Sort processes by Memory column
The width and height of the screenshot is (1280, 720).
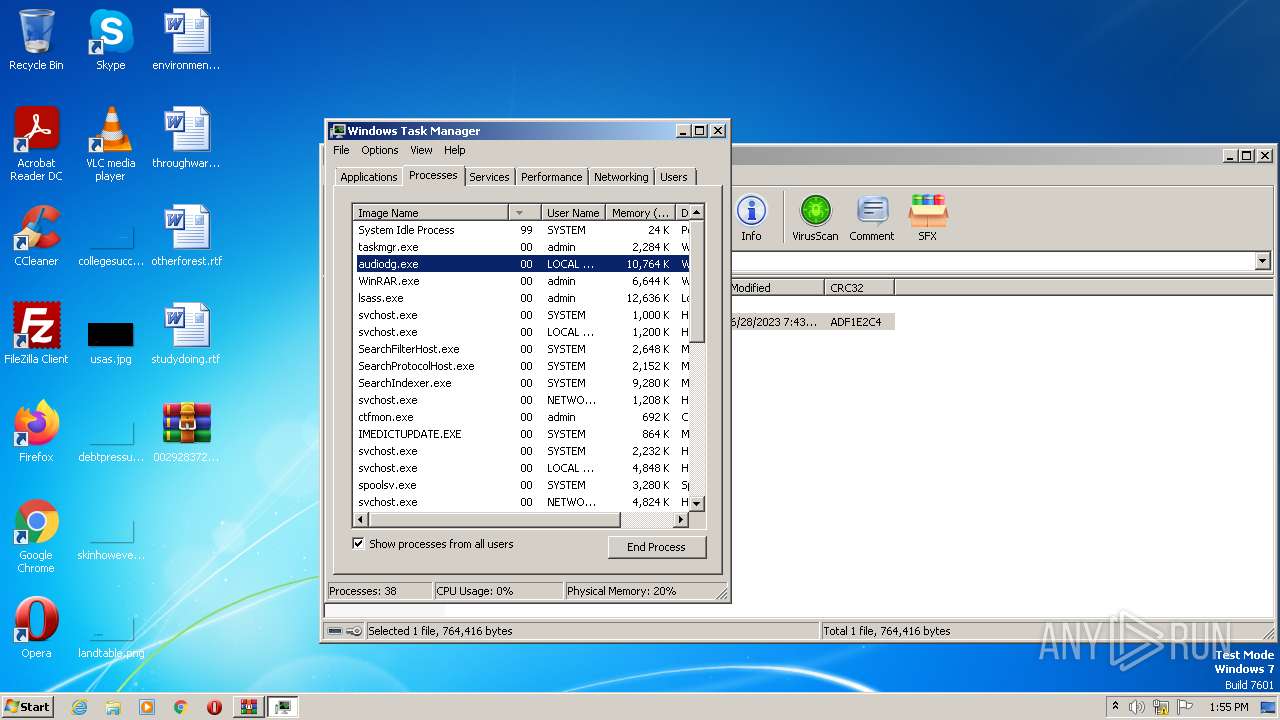[641, 213]
